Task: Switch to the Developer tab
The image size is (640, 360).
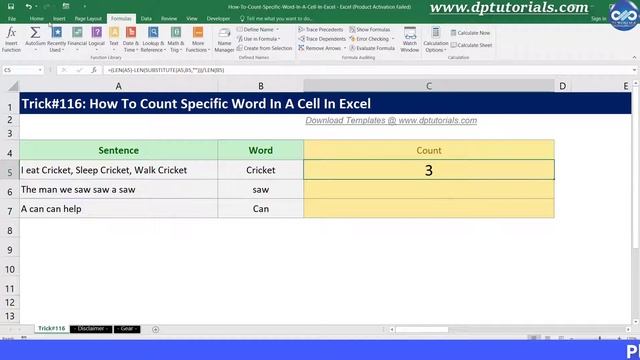Action: click(218, 19)
